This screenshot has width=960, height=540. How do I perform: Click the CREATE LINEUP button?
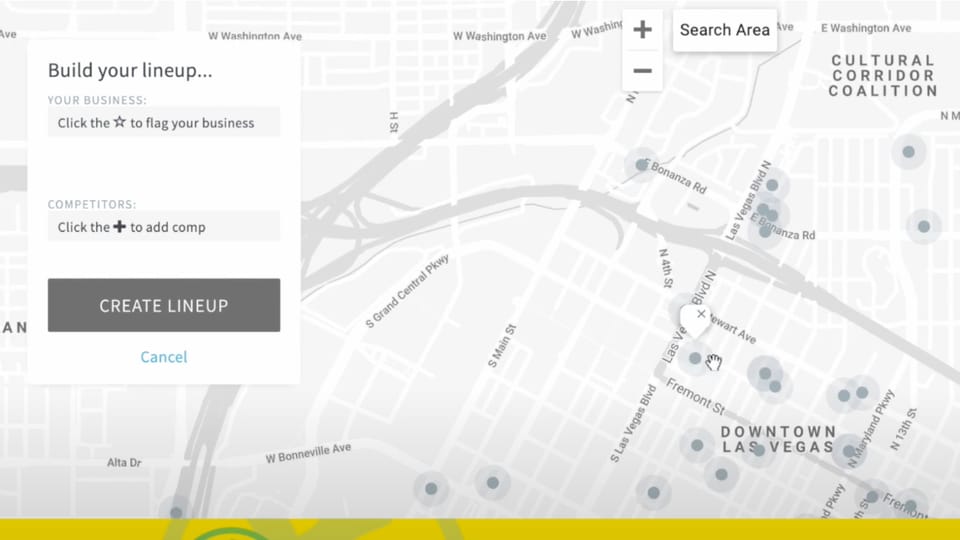point(164,306)
